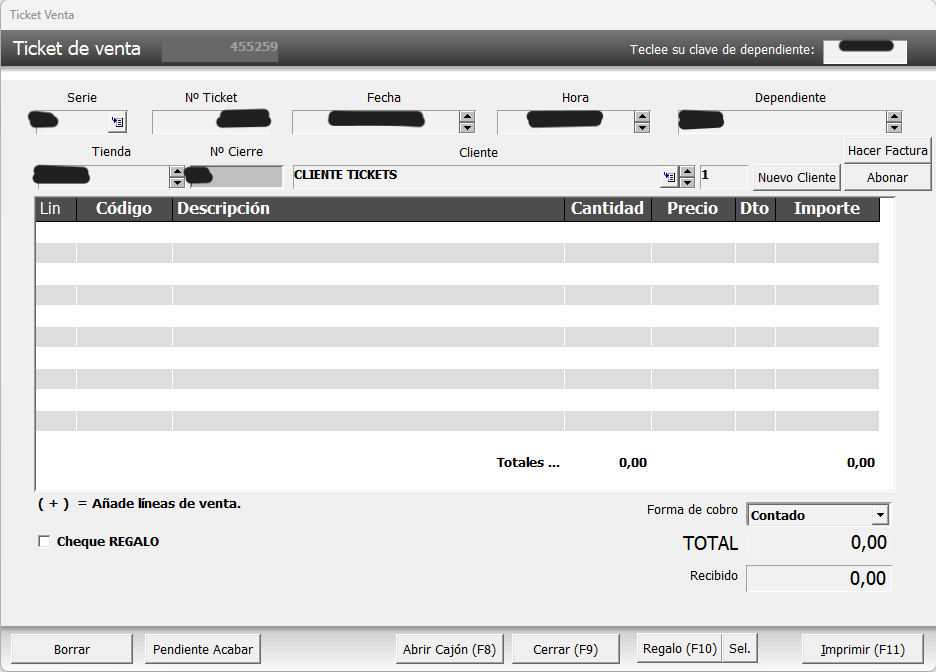This screenshot has height=672, width=936.
Task: Click the Sel. button
Action: coord(739,648)
